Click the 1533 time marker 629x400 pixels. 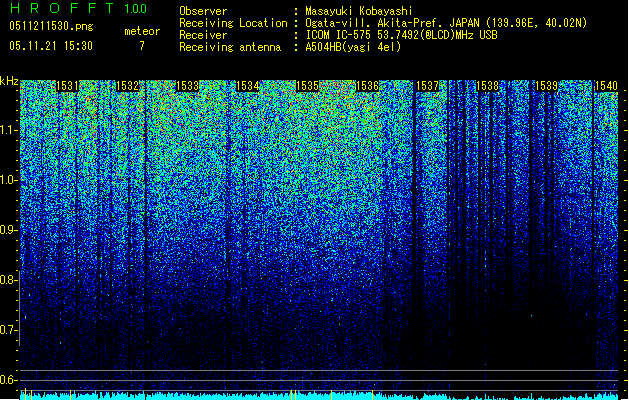pyautogui.click(x=187, y=86)
